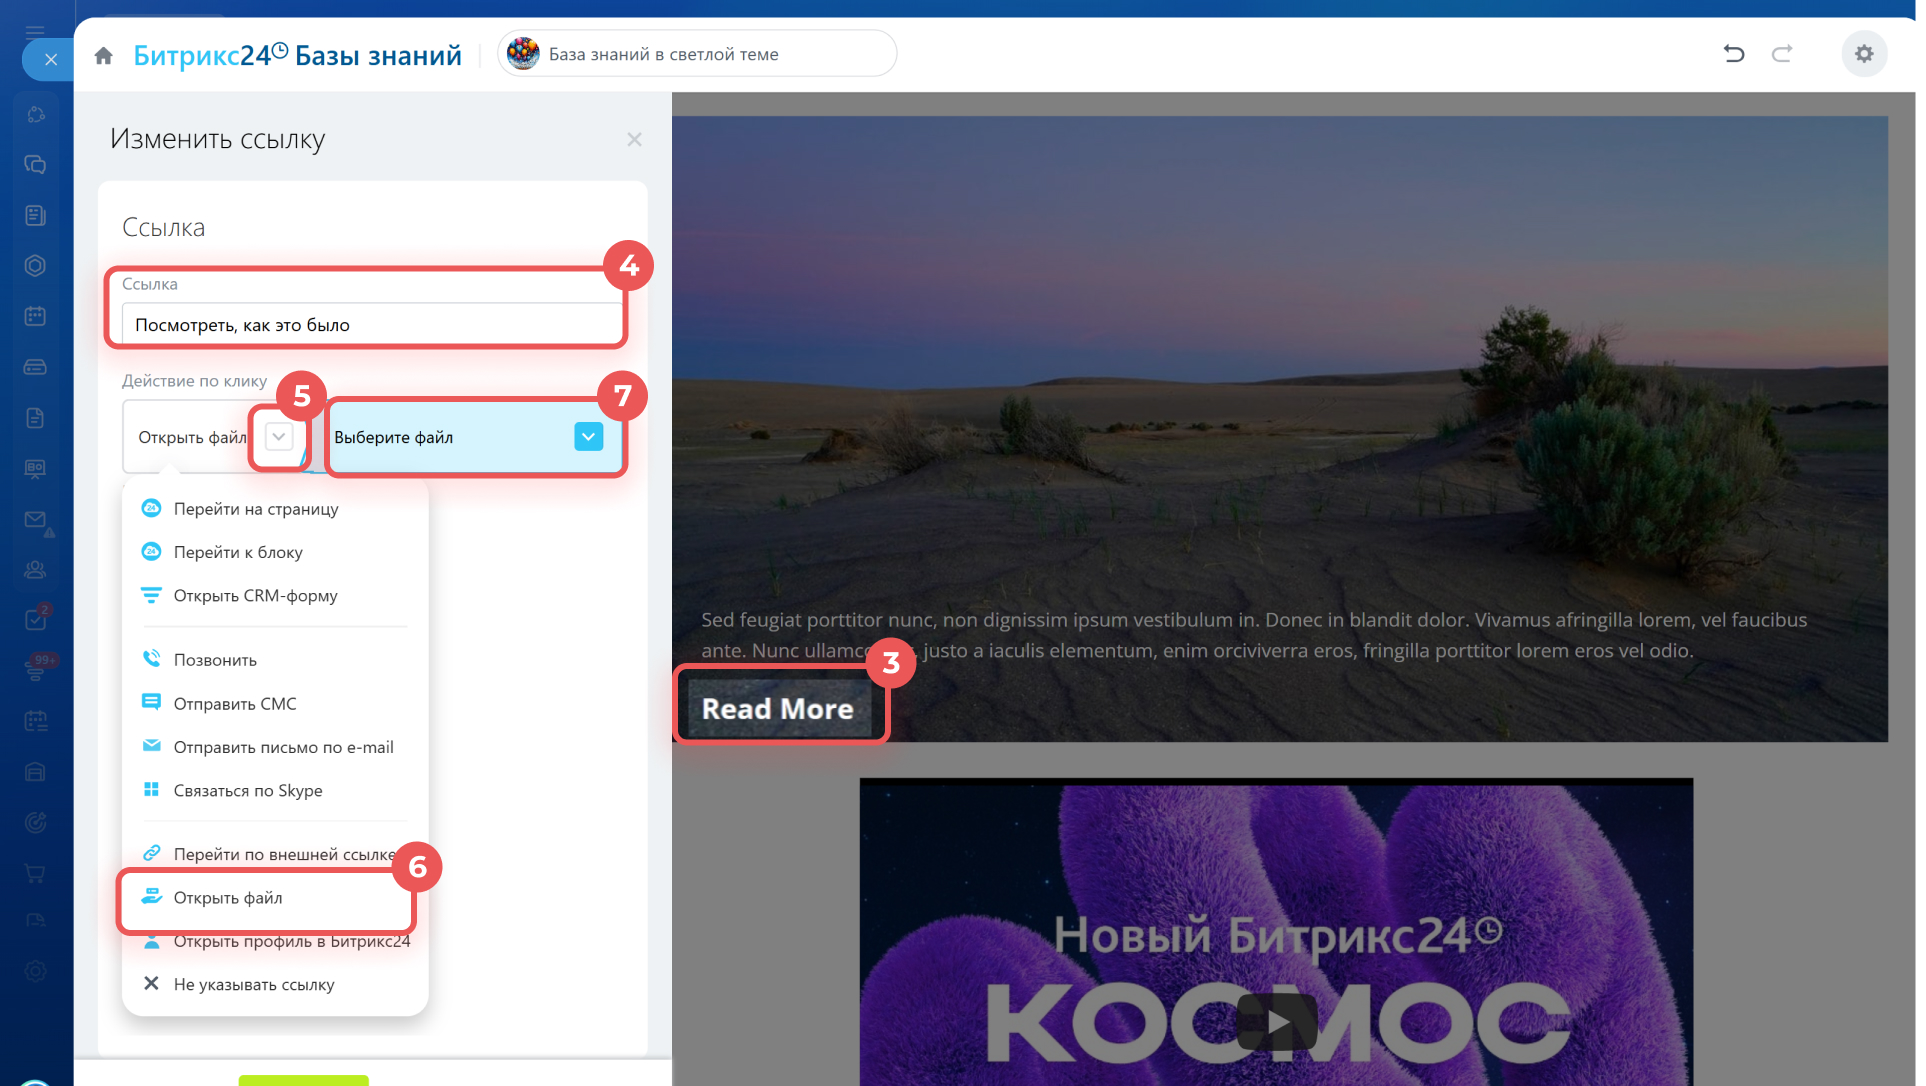Click the shopping cart icon in left sidebar
The width and height of the screenshot is (1926, 1086).
tap(35, 873)
